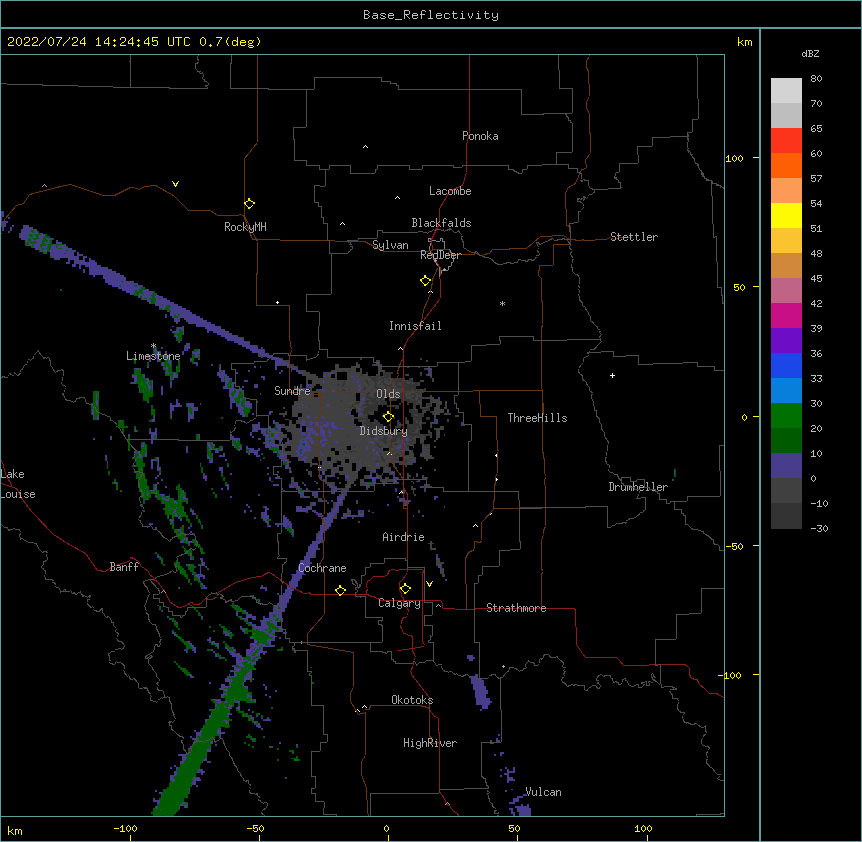
Task: Click the Limestone label
Action: pos(153,356)
